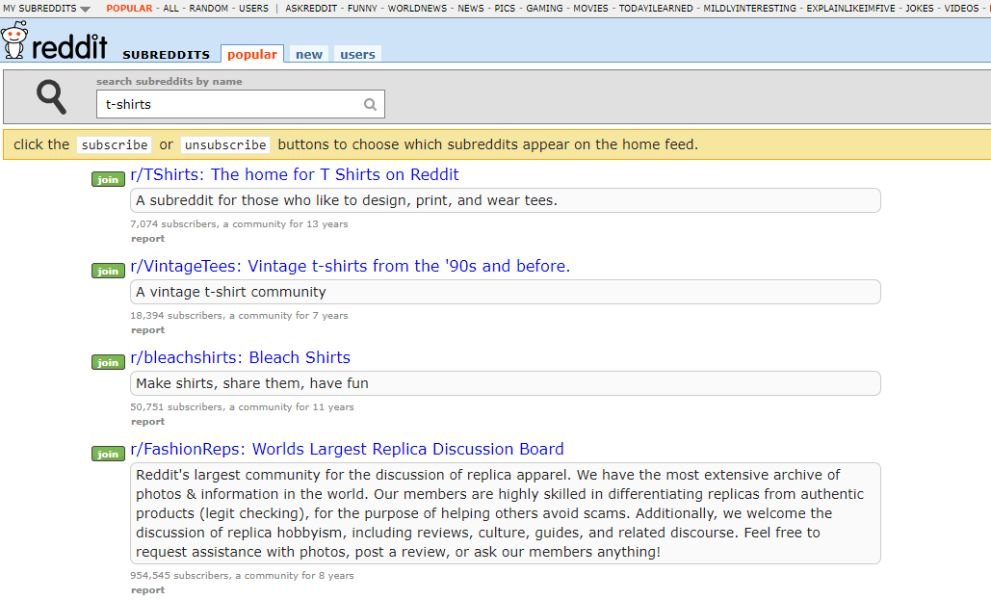Image resolution: width=991 pixels, height=600 pixels.
Task: Open r/bleachshirts: Bleach Shirts link
Action: click(x=240, y=357)
